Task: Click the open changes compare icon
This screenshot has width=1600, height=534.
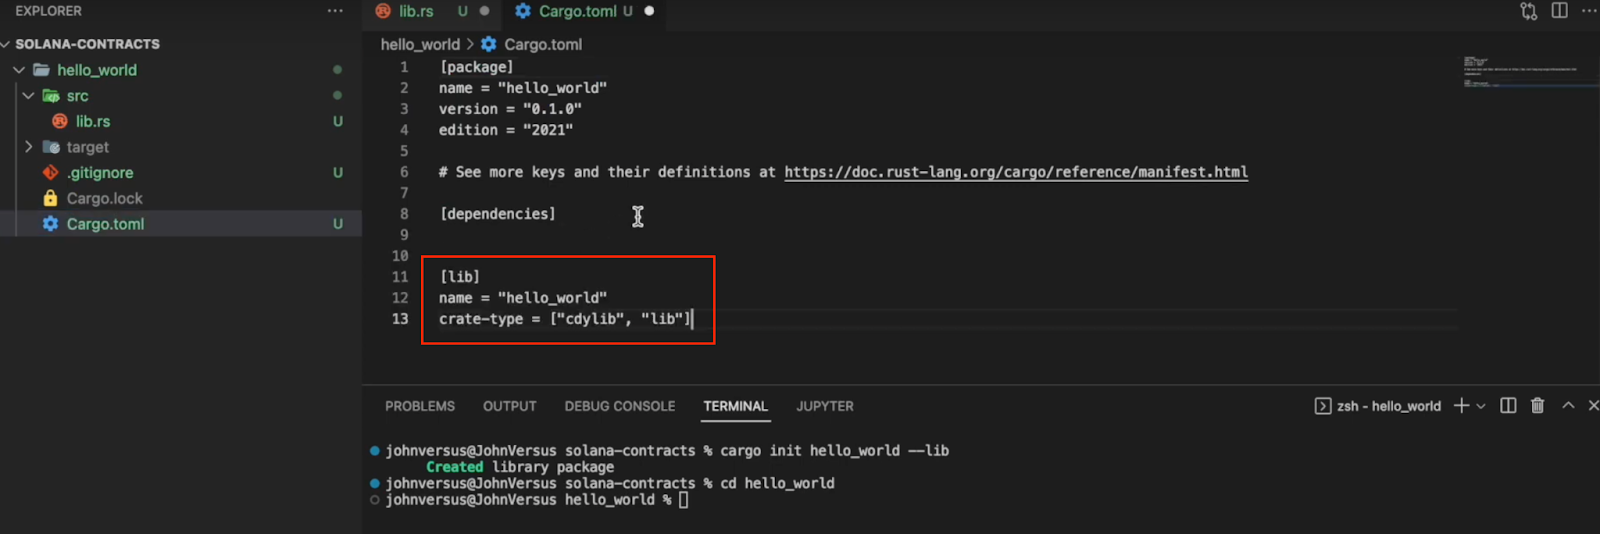Action: pos(1528,11)
